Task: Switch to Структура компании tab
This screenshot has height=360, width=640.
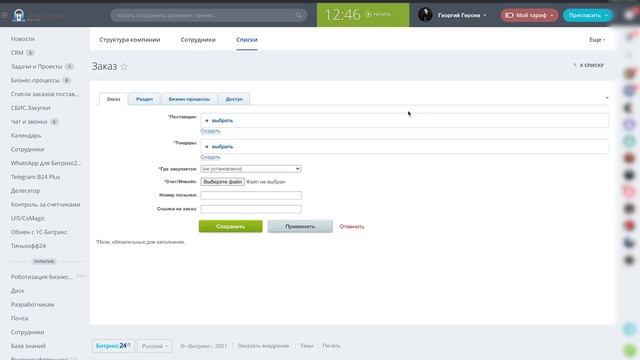Action: (x=130, y=40)
